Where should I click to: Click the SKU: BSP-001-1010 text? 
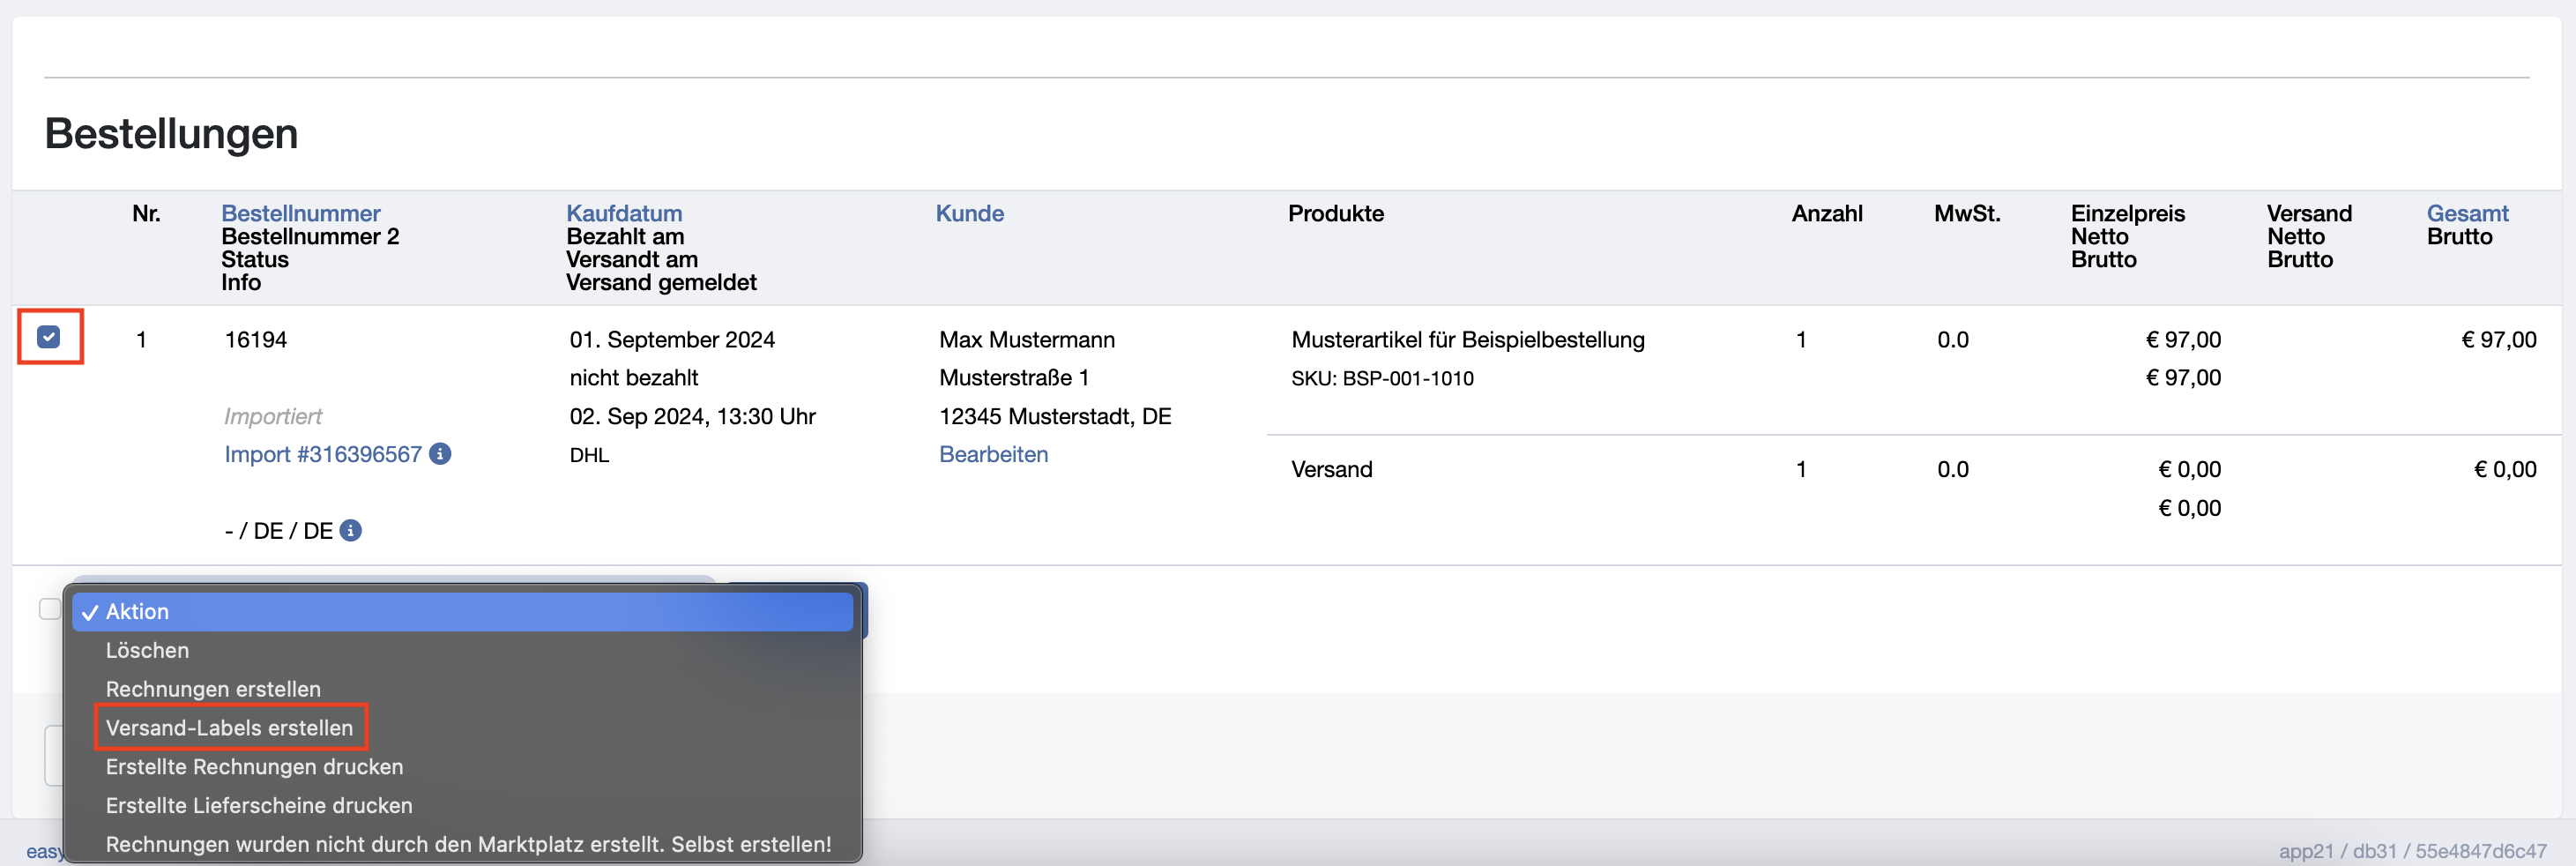coord(1382,379)
